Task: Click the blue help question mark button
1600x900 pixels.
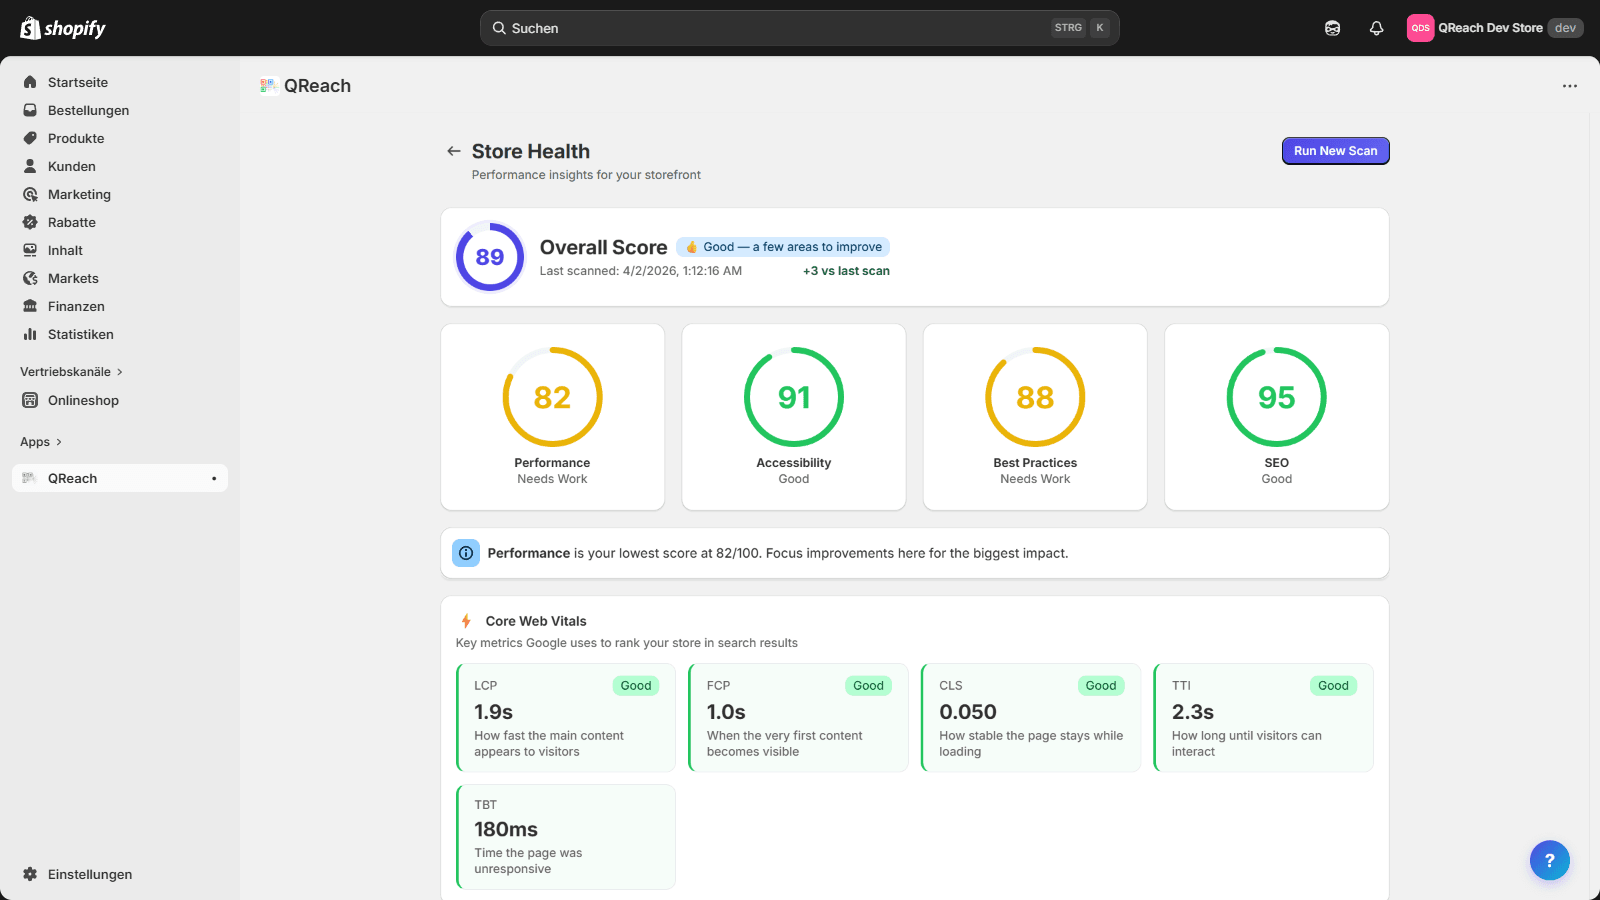Action: (1549, 860)
